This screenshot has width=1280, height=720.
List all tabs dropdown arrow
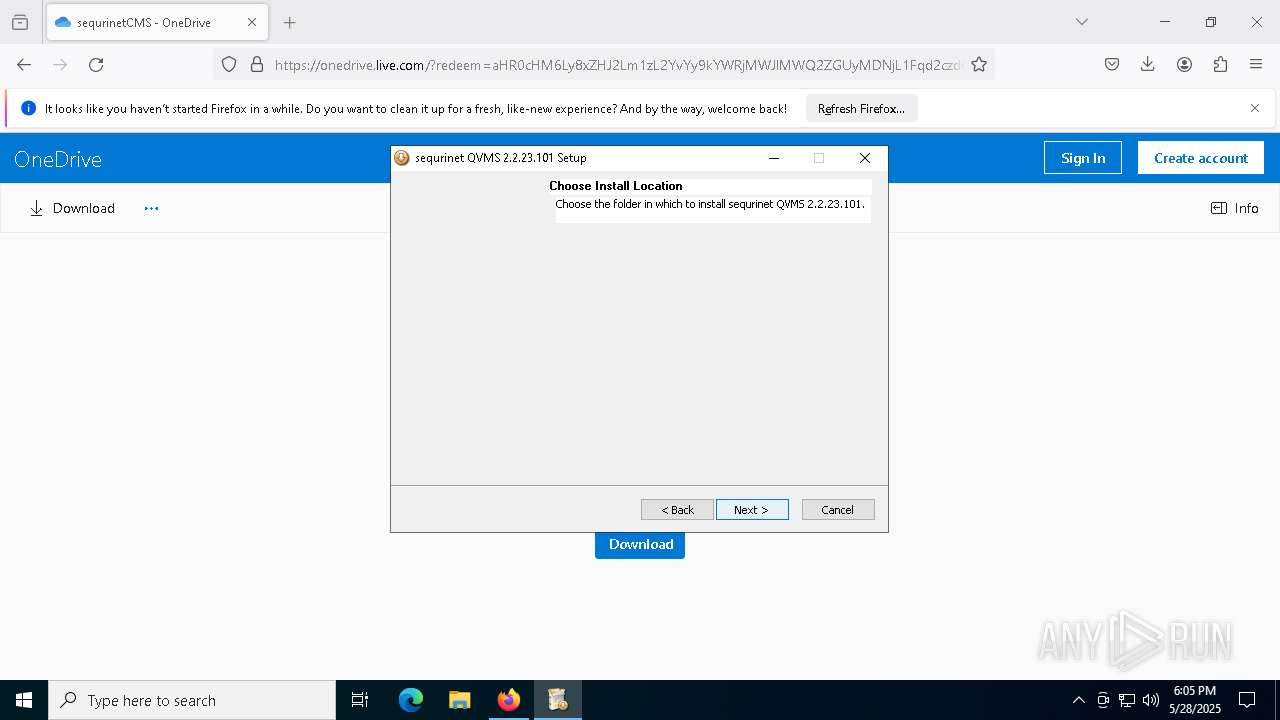(1082, 22)
